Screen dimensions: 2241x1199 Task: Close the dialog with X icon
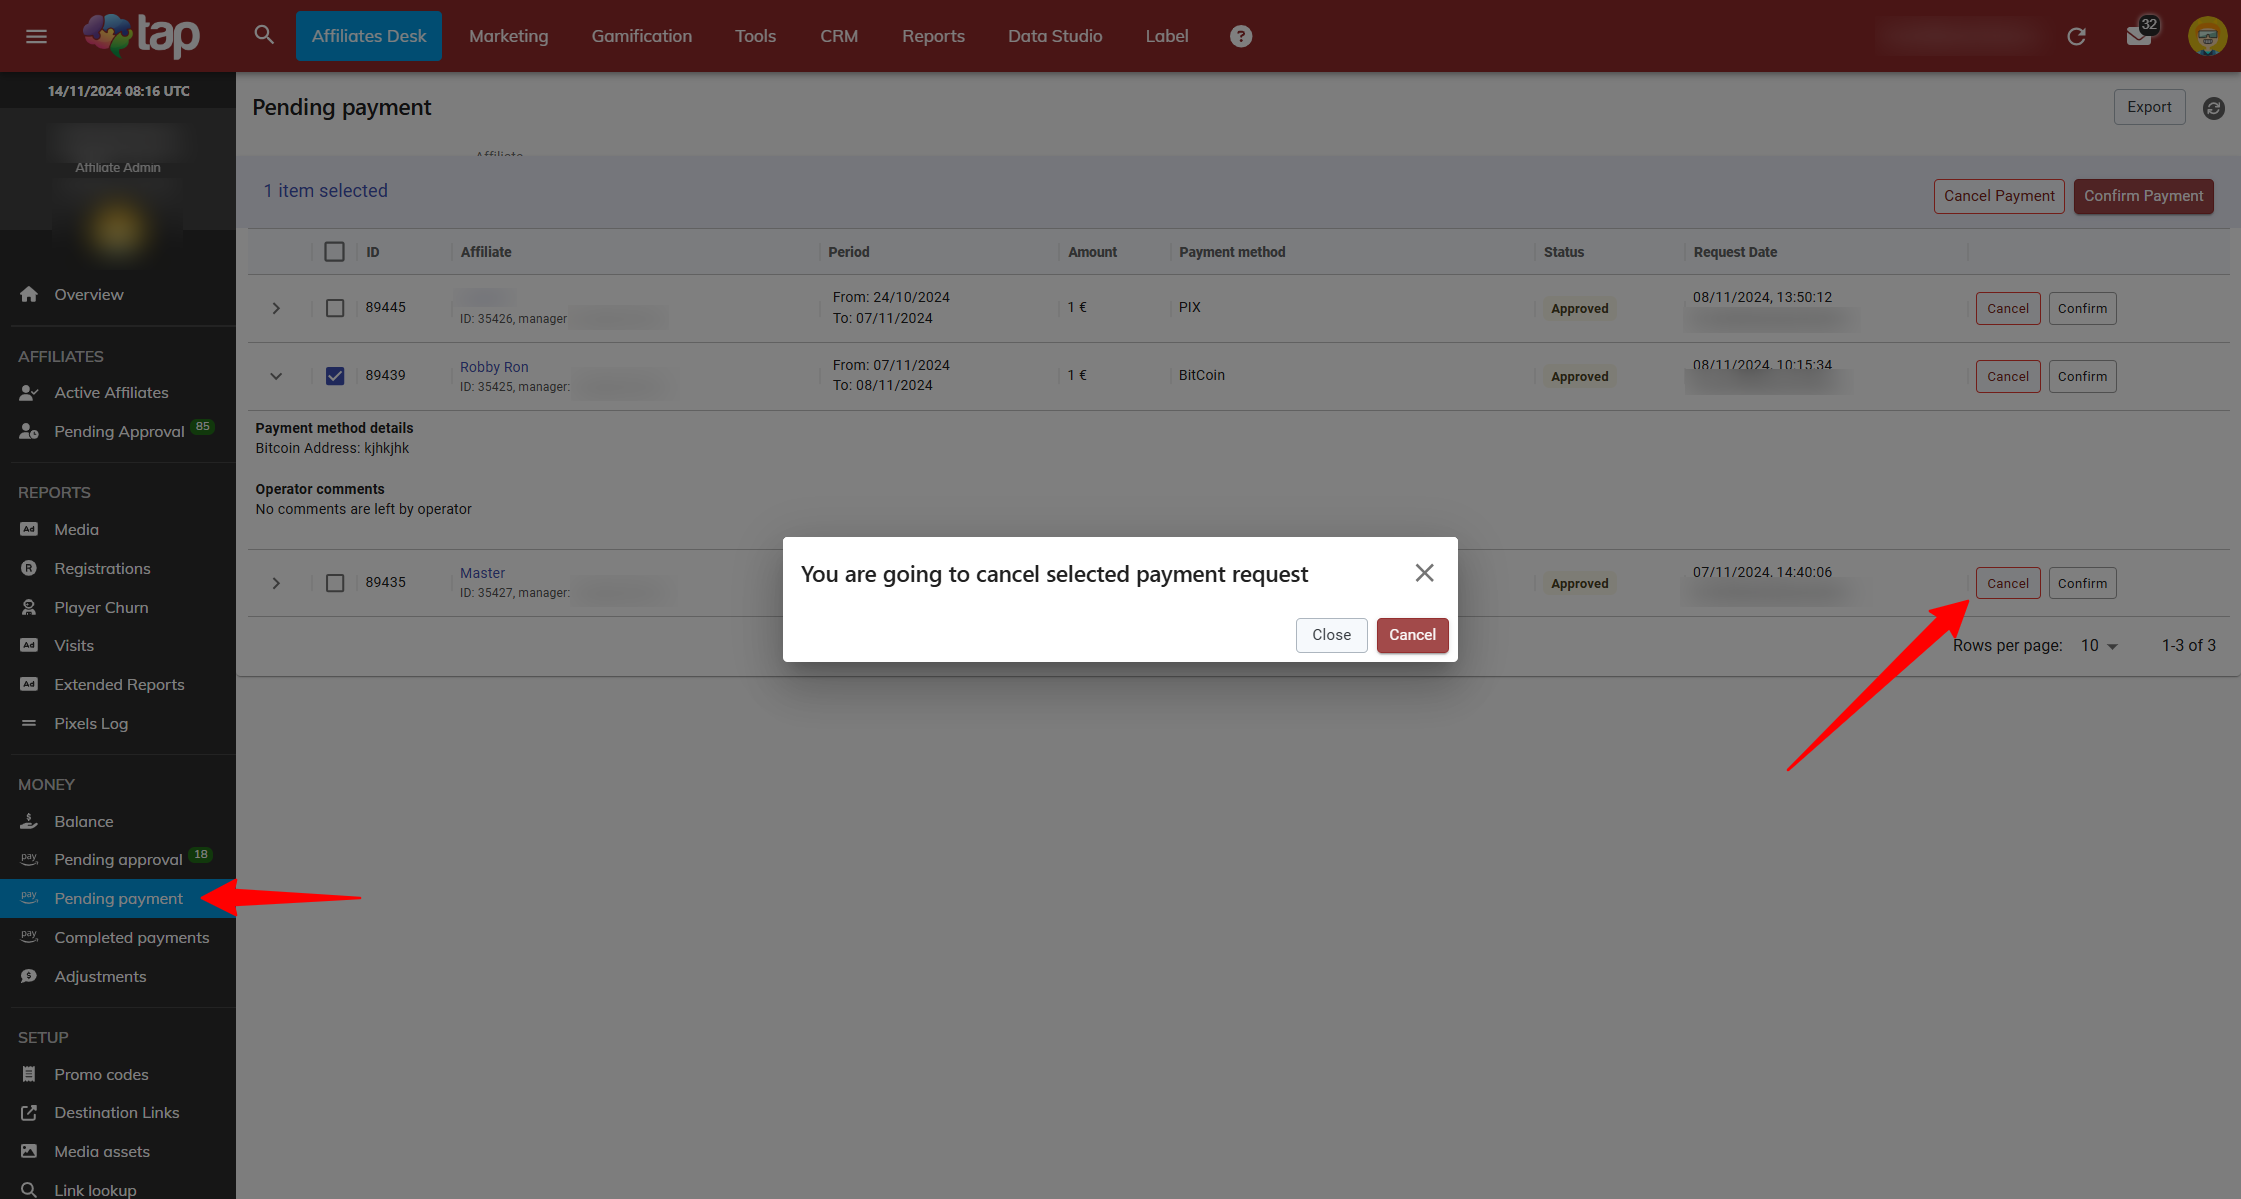pos(1424,573)
